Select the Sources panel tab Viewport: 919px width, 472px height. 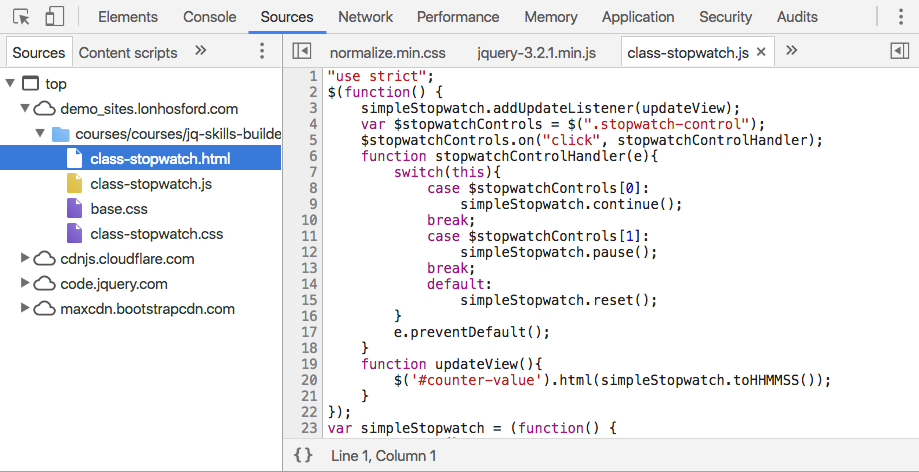287,17
